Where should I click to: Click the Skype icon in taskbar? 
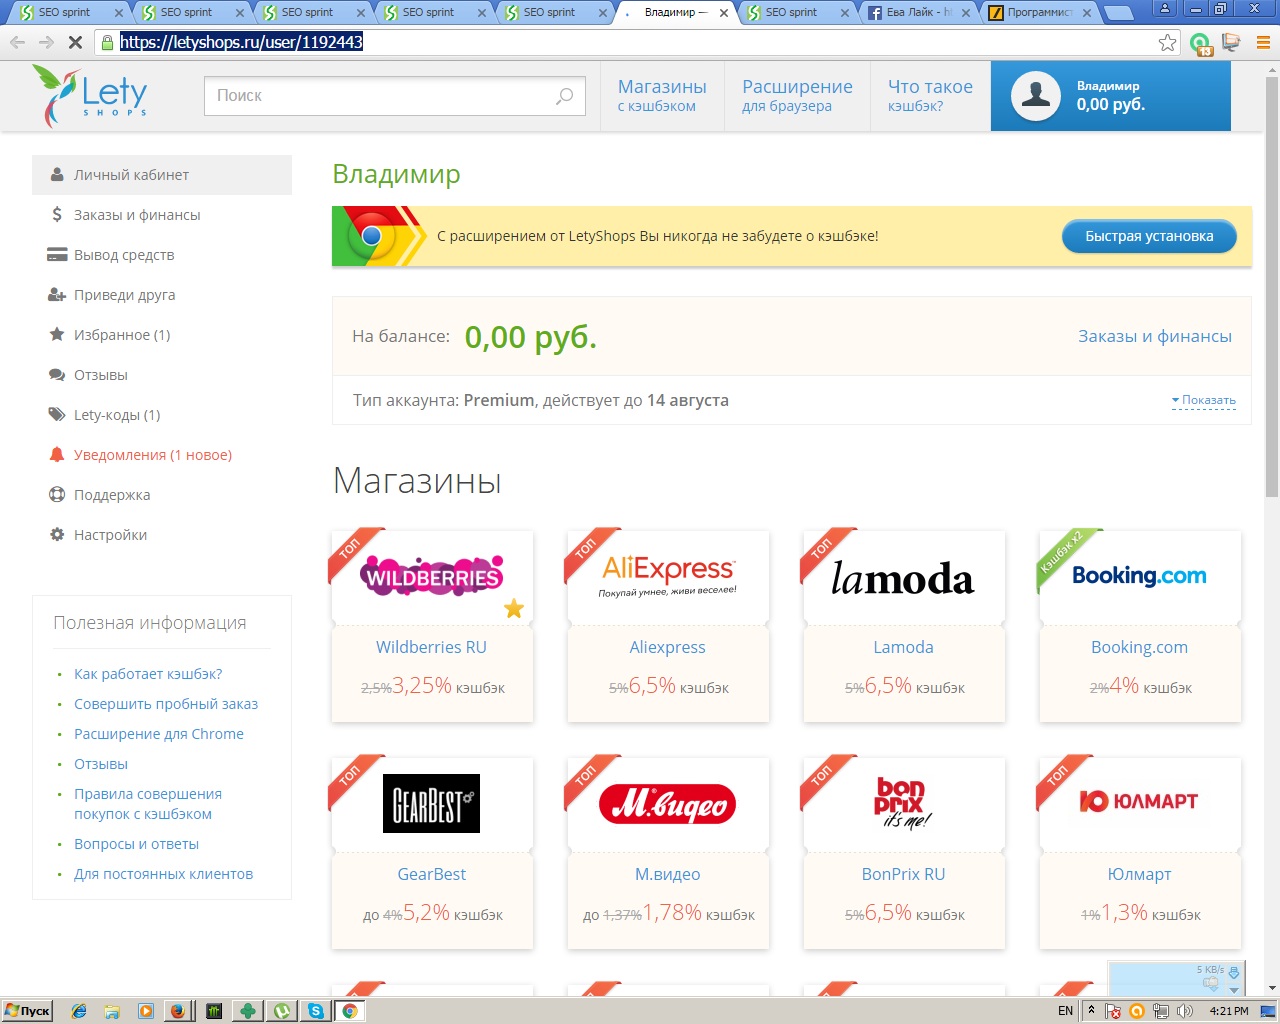316,1011
